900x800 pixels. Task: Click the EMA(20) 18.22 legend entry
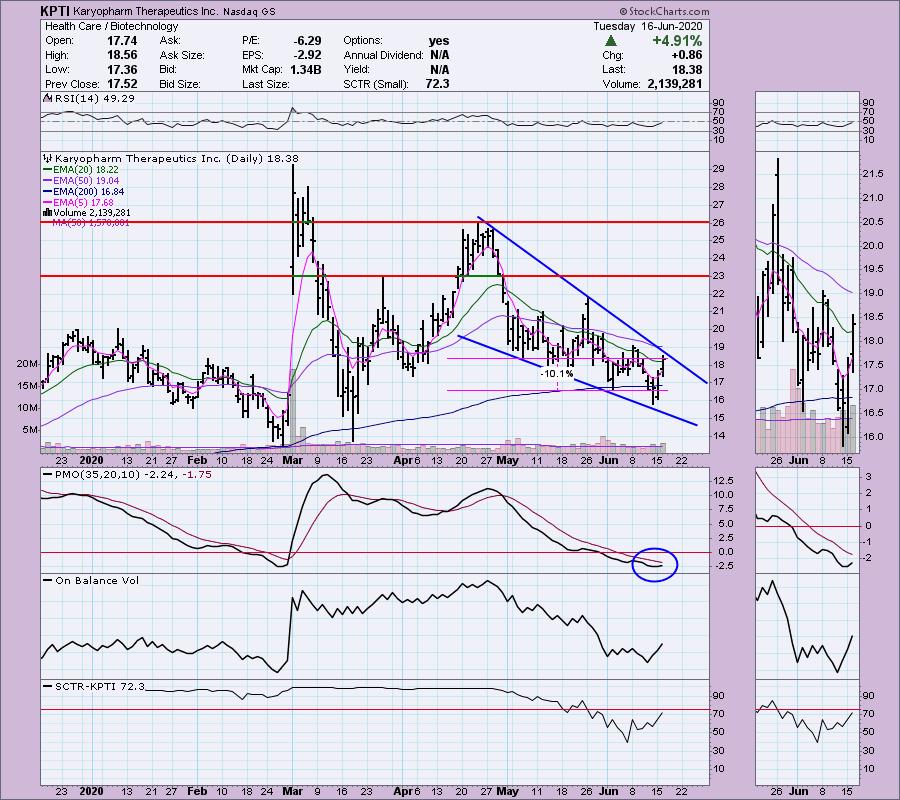(86, 170)
